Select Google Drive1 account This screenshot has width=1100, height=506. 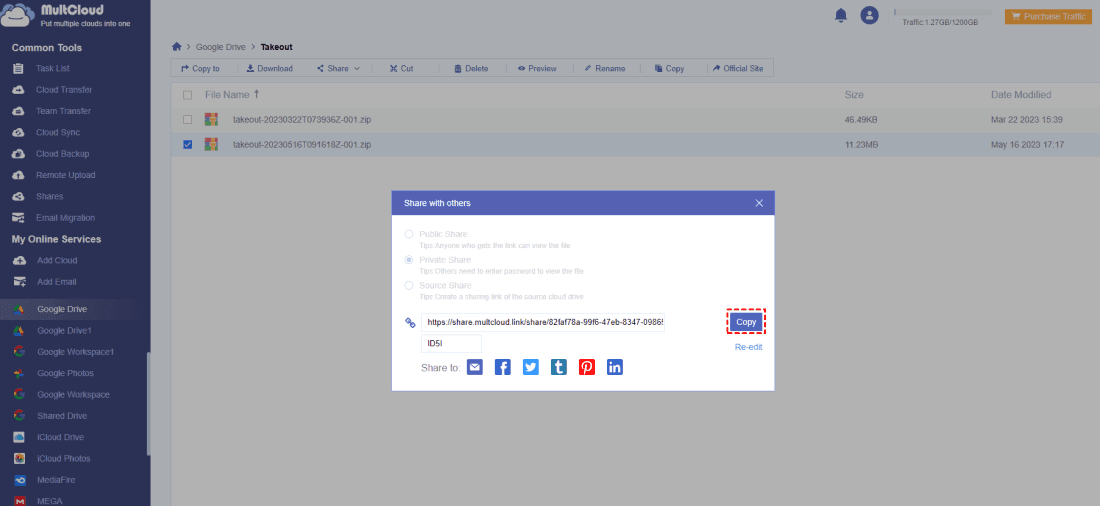point(65,331)
